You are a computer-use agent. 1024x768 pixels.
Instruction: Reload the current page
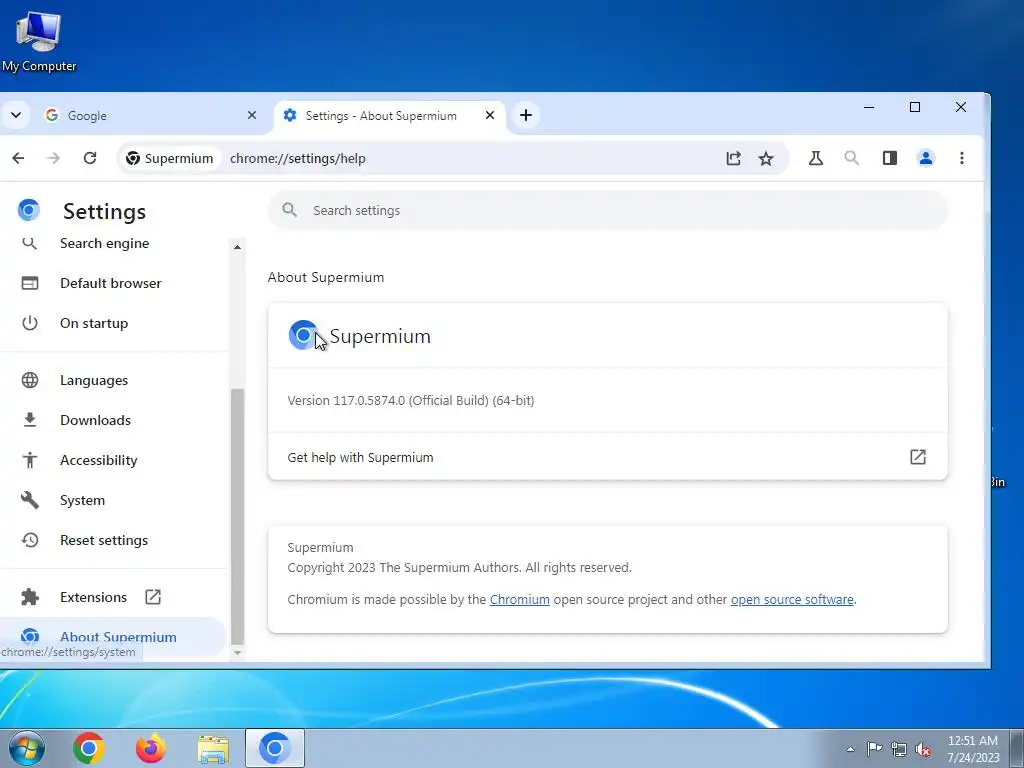click(90, 158)
